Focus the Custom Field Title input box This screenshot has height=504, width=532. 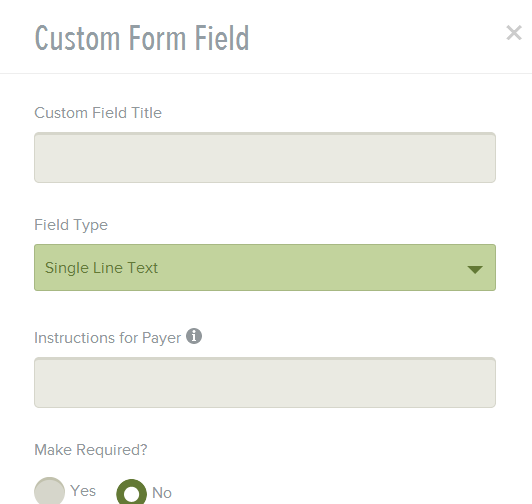point(265,157)
